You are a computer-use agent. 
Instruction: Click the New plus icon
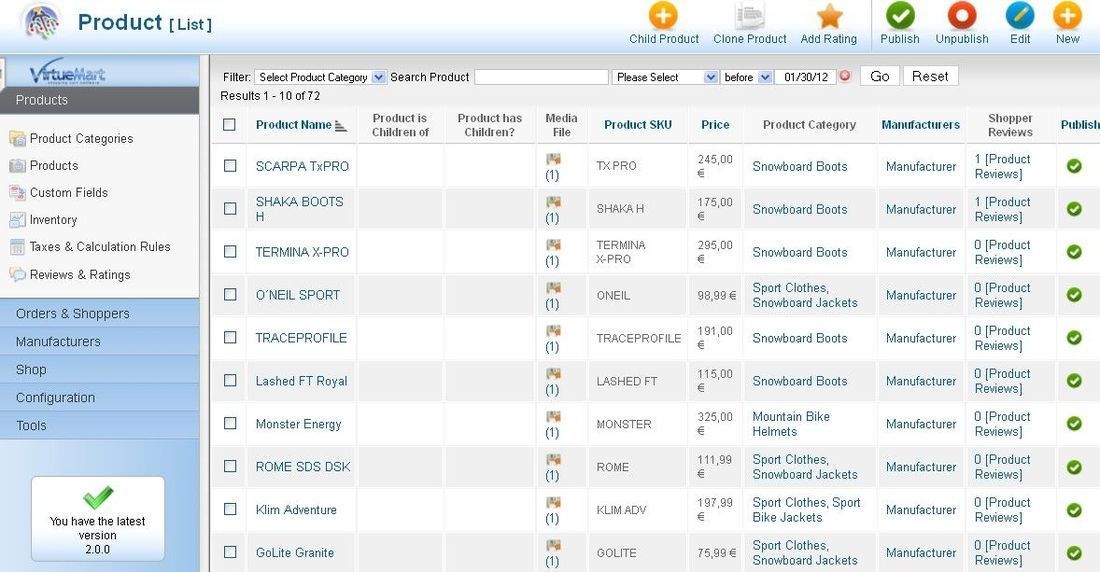(x=1067, y=15)
